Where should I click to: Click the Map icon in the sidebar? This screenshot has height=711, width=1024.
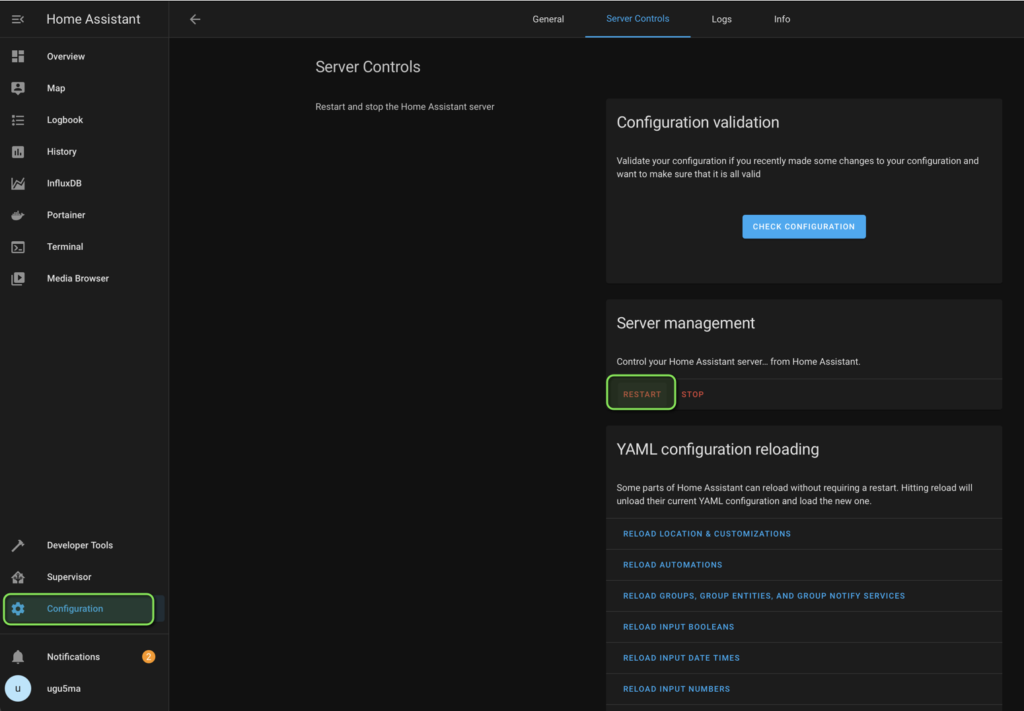18,88
